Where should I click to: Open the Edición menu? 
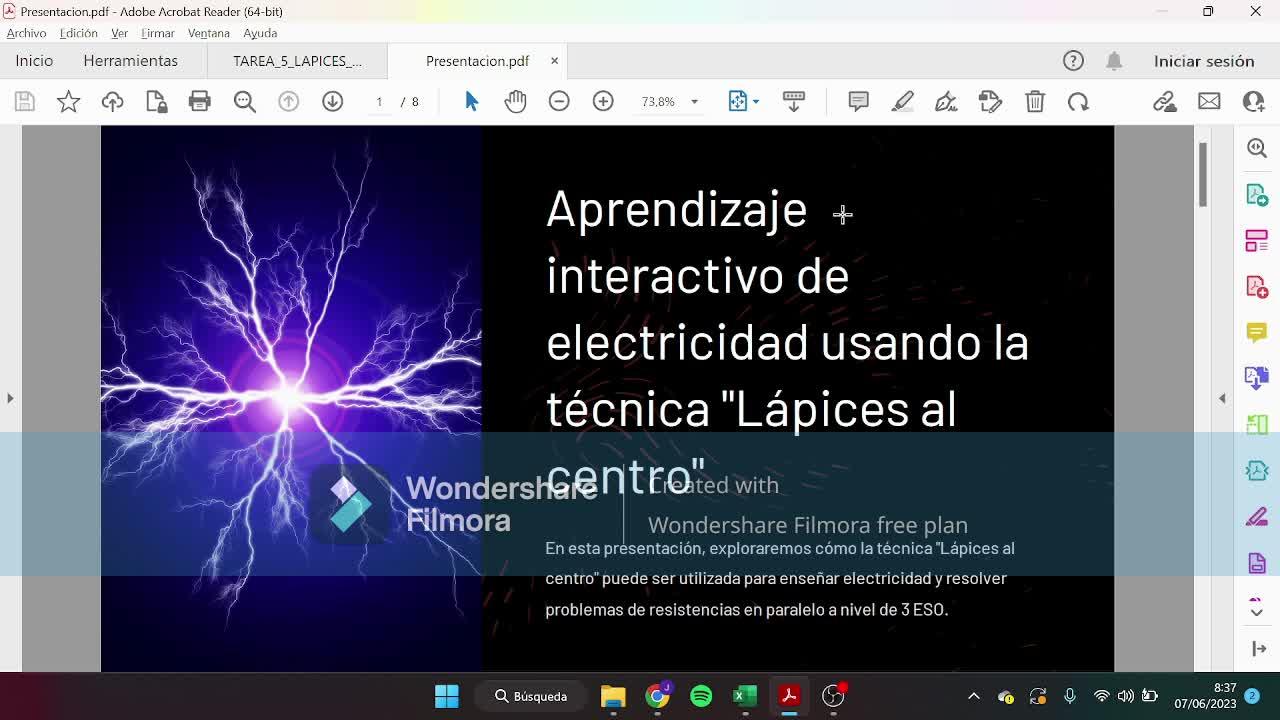(x=79, y=33)
